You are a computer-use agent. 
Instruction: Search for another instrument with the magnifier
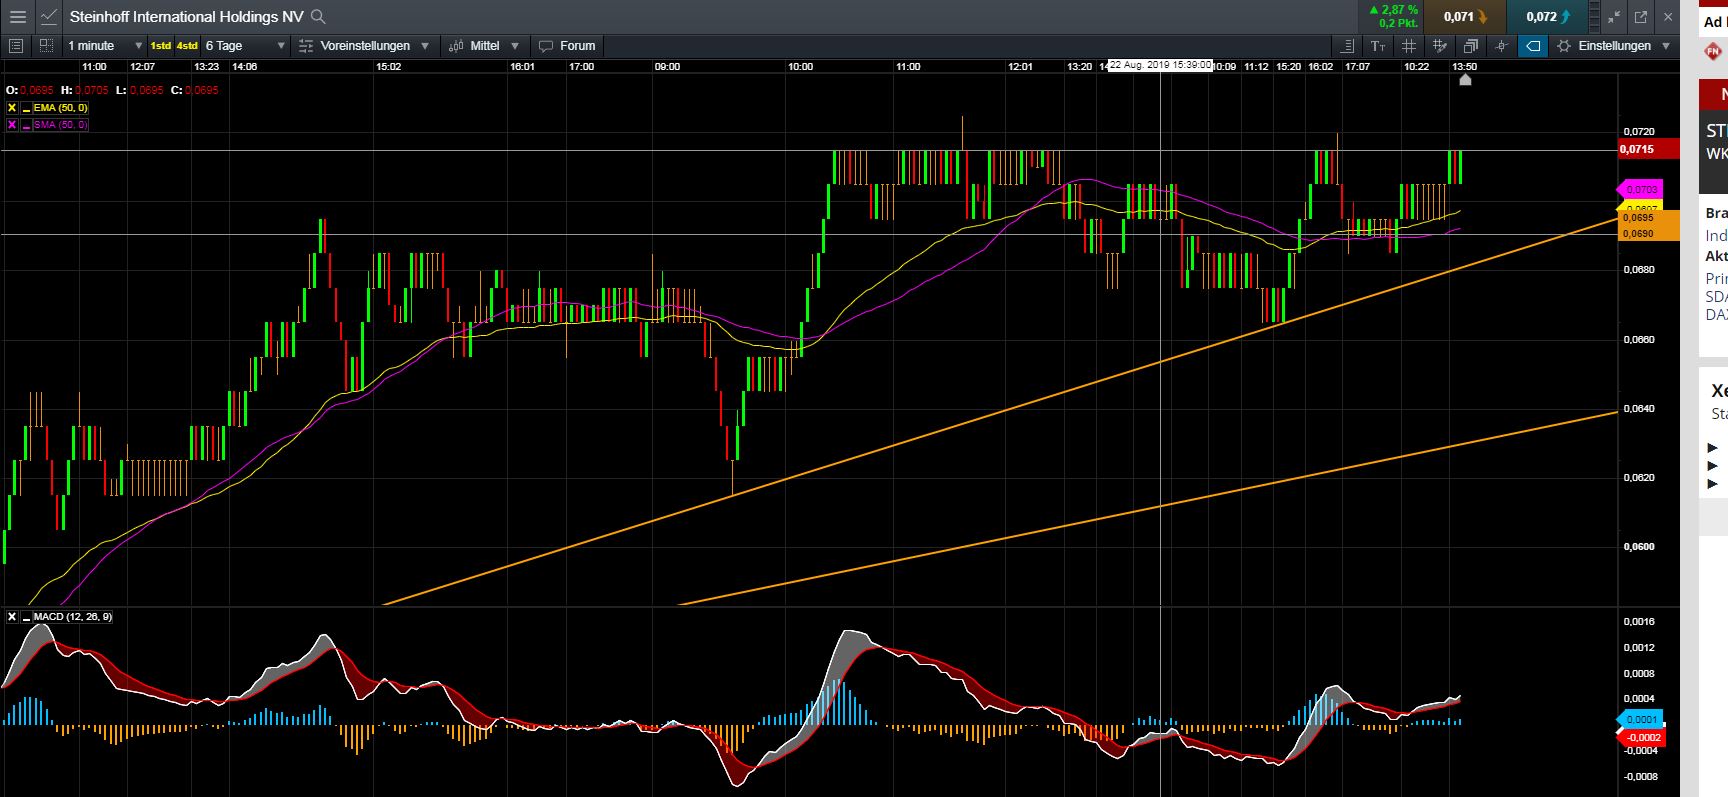(318, 17)
